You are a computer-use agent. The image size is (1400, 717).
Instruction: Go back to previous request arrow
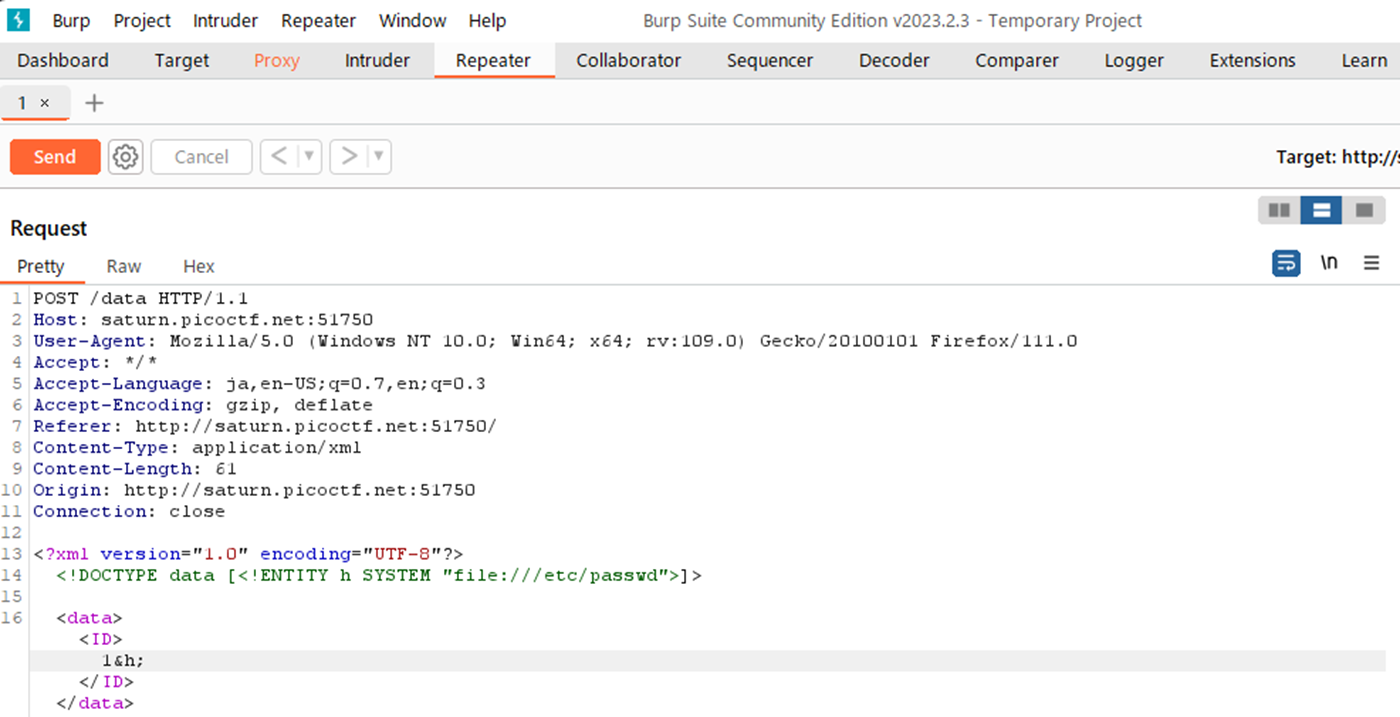[x=279, y=157]
